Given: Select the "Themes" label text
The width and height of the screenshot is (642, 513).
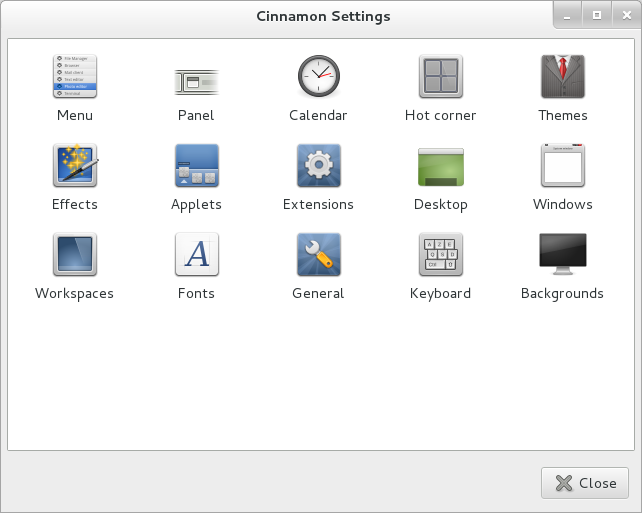Looking at the screenshot, I should tap(563, 115).
